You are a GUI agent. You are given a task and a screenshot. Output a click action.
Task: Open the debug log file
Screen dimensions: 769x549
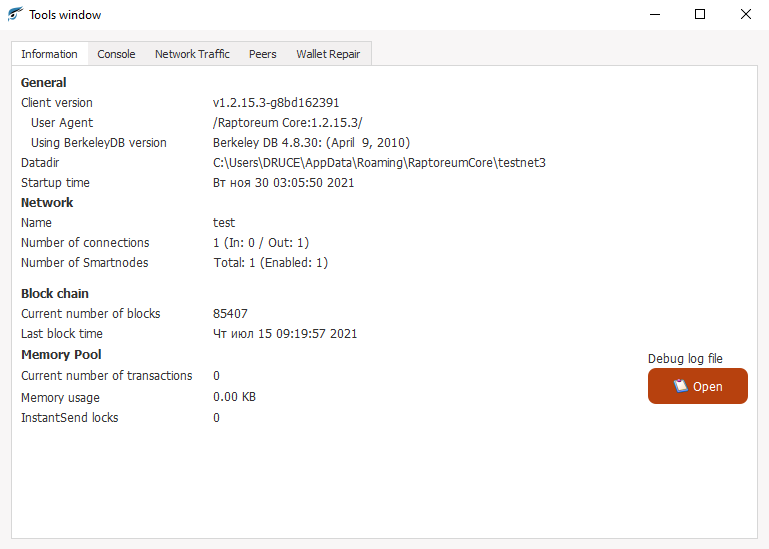697,386
